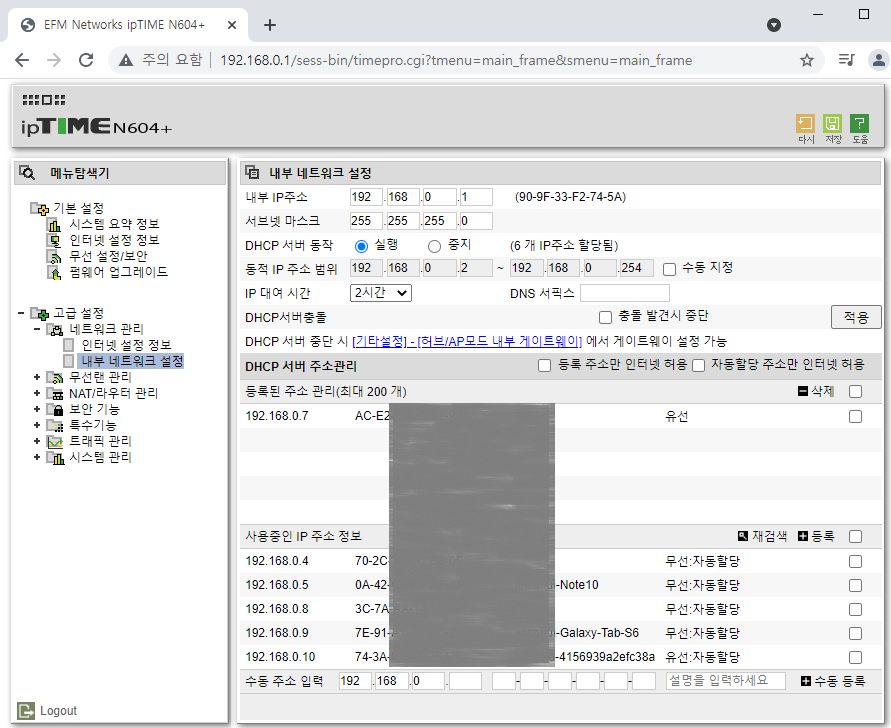
Task: Check 등록 주소만 인터넷 허용
Action: pyautogui.click(x=544, y=365)
